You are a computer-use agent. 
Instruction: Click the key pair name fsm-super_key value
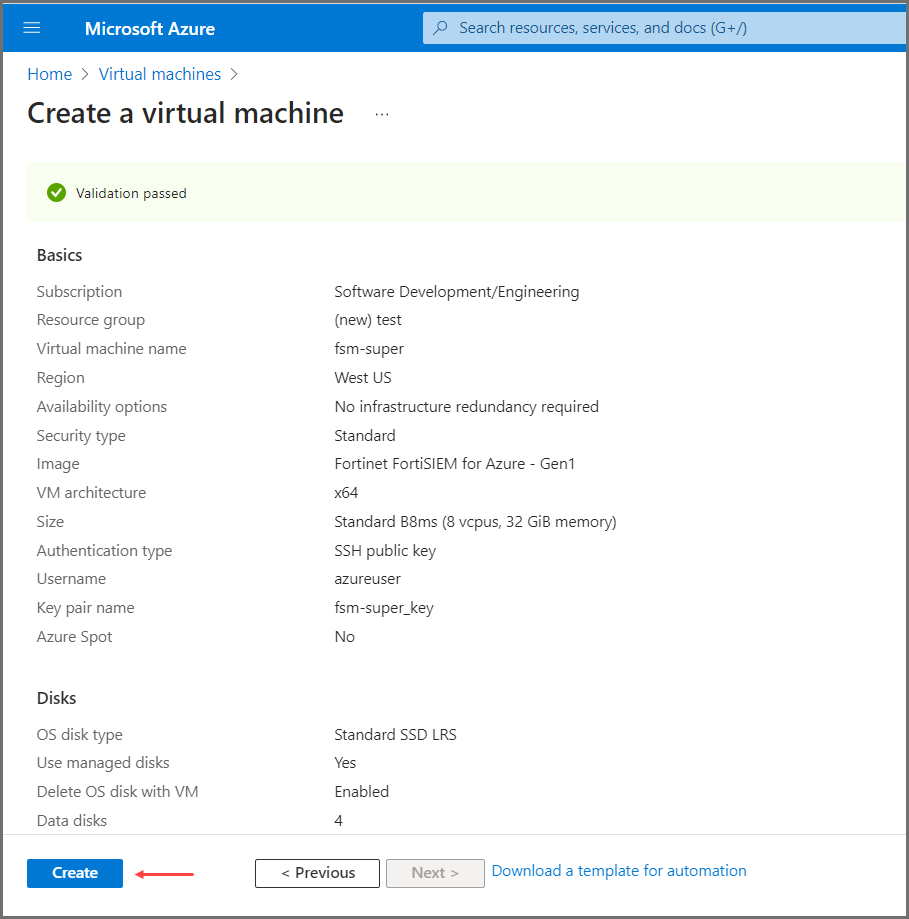pyautogui.click(x=387, y=607)
